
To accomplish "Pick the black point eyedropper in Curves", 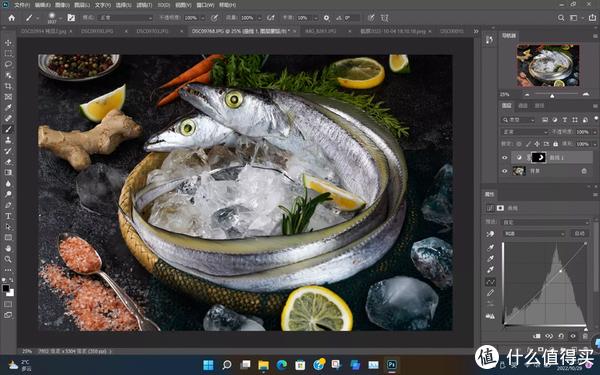I will coord(491,248).
